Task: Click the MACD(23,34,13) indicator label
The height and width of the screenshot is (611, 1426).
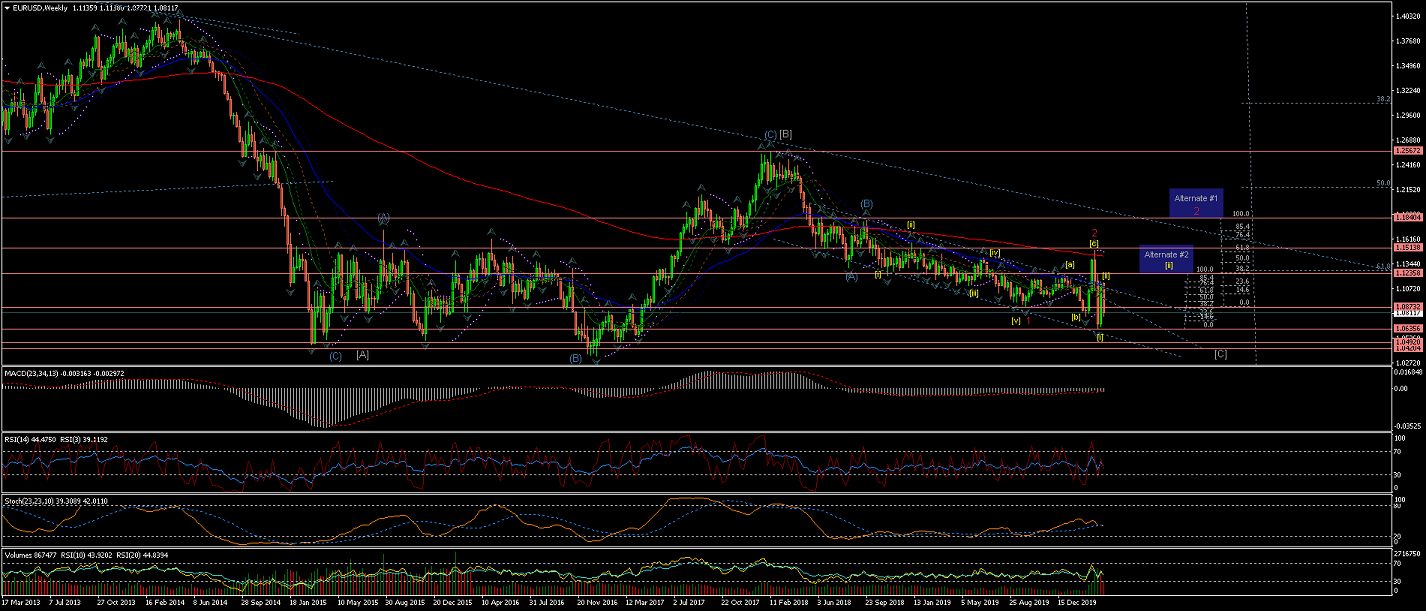Action: pyautogui.click(x=34, y=373)
